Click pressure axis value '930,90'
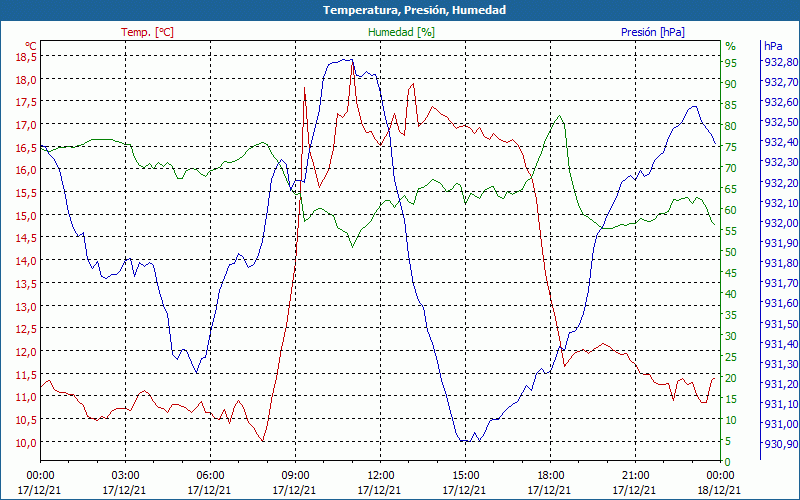 coord(779,444)
